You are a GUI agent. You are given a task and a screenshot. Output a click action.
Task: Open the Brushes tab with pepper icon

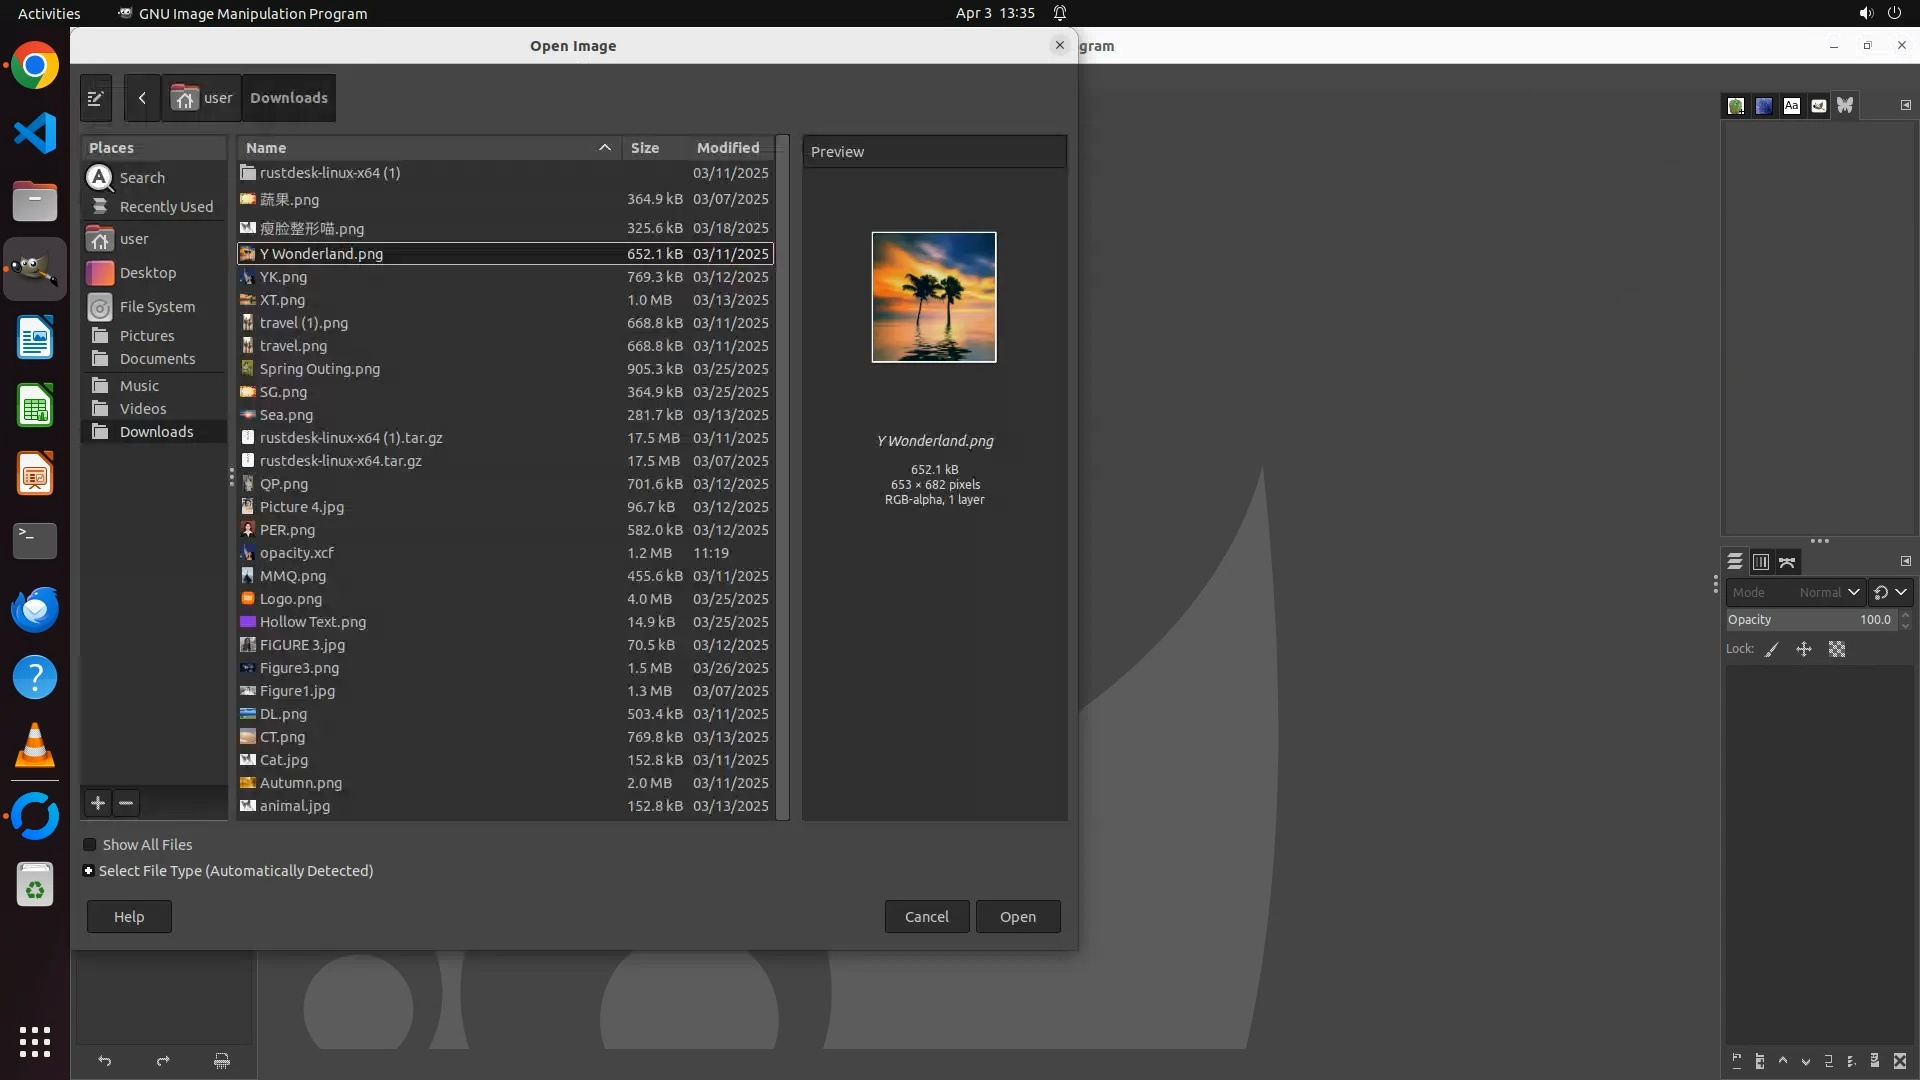[x=1736, y=106]
